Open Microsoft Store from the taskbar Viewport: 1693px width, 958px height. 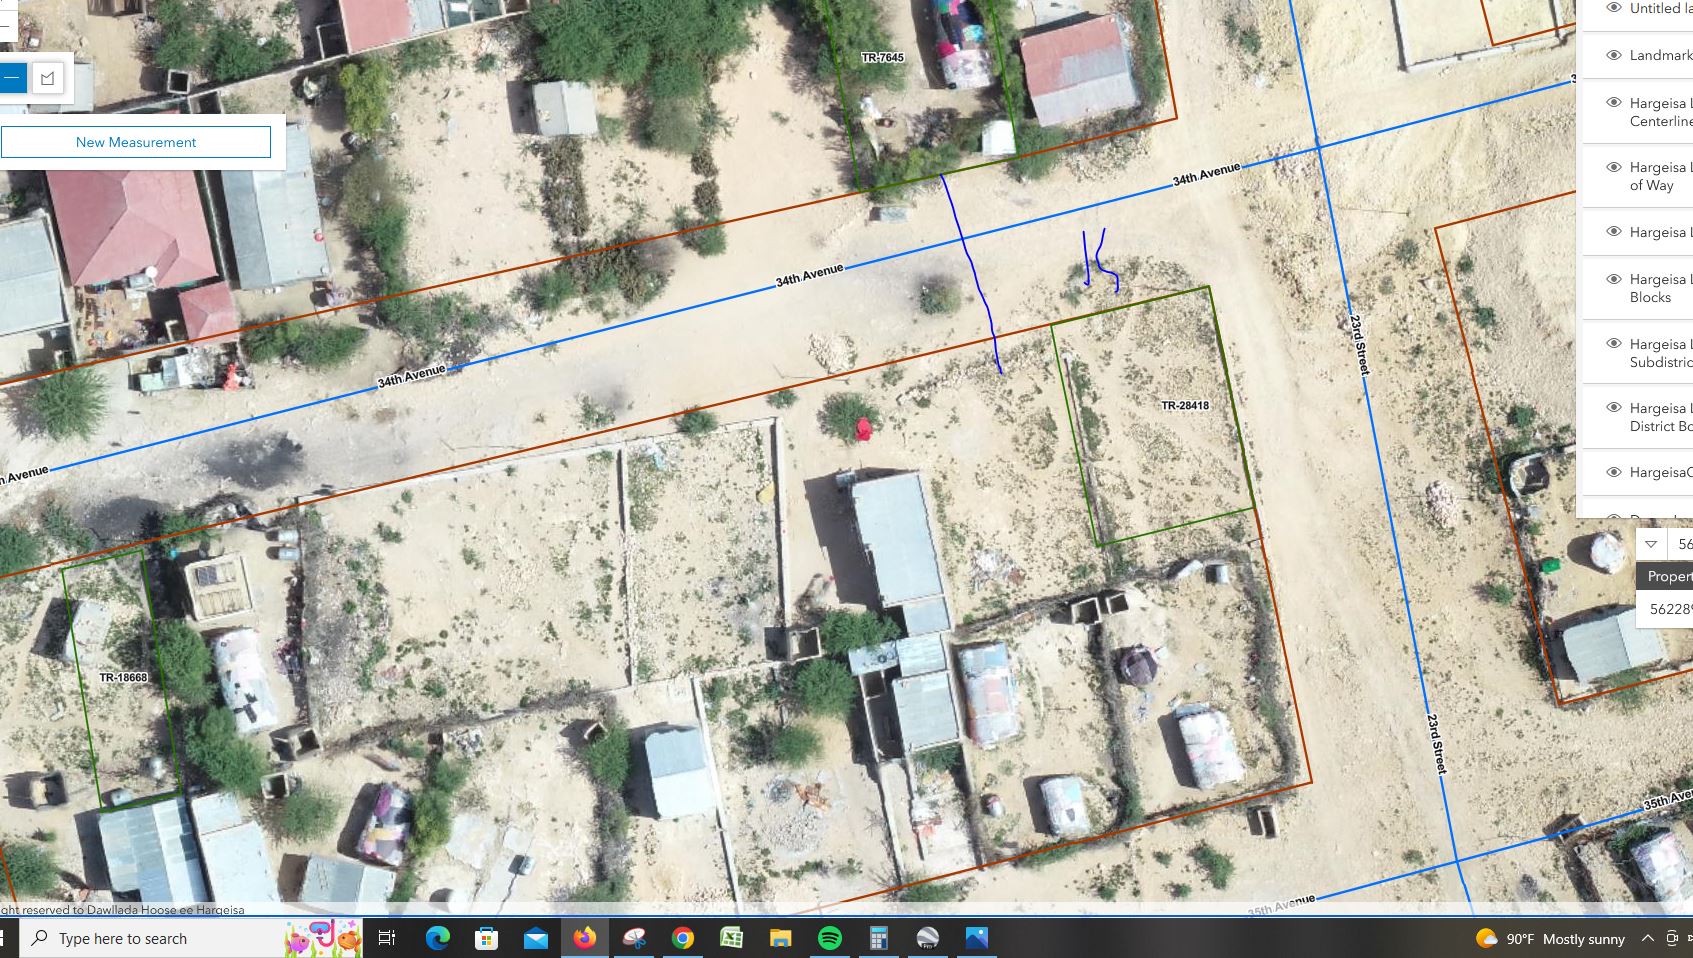(x=486, y=938)
